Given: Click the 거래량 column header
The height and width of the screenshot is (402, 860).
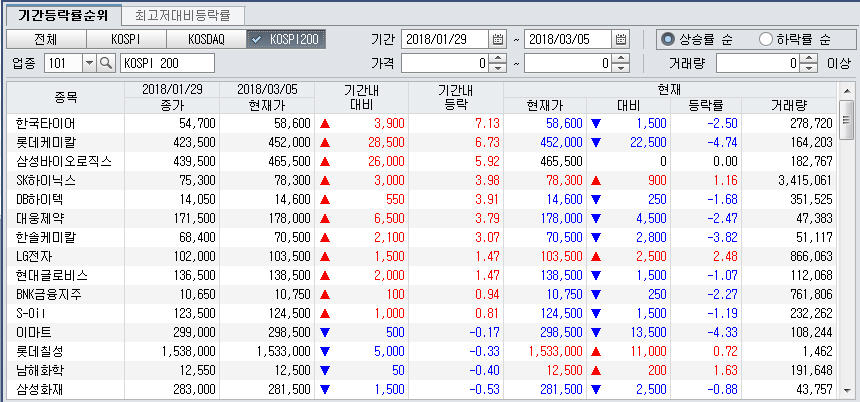Looking at the screenshot, I should [x=788, y=106].
